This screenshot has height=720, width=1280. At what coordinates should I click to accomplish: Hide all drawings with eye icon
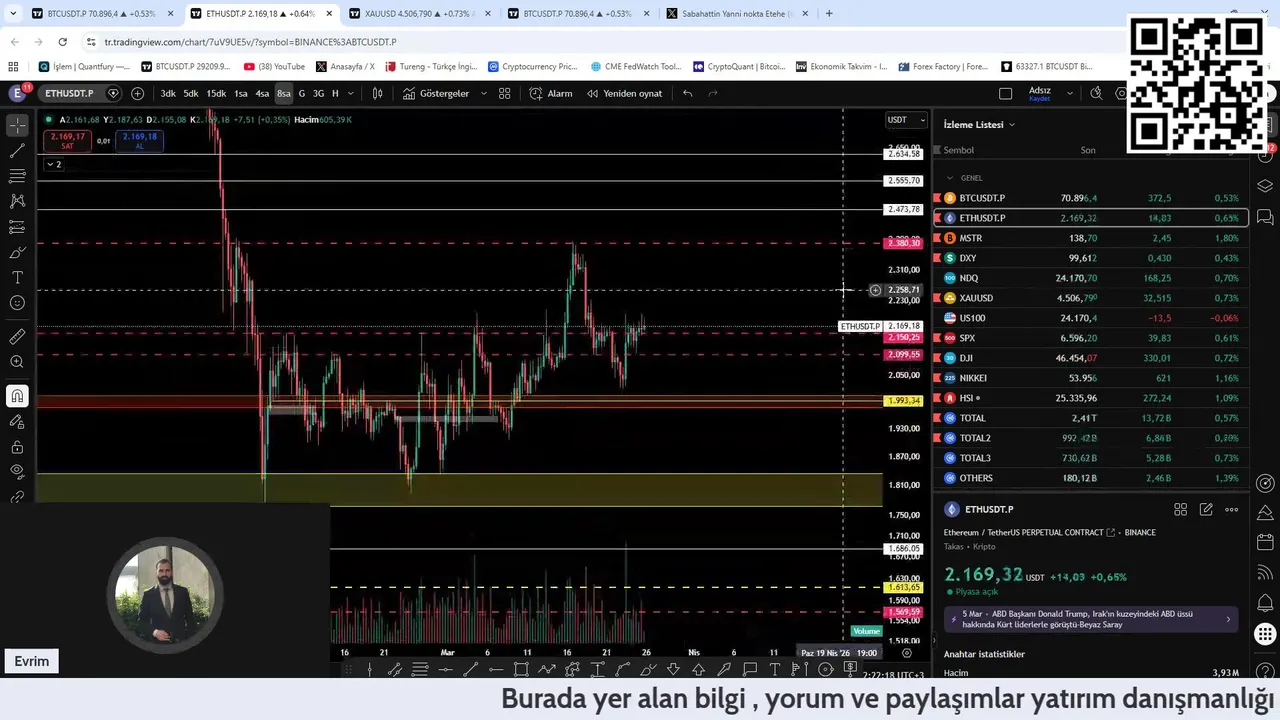click(17, 471)
